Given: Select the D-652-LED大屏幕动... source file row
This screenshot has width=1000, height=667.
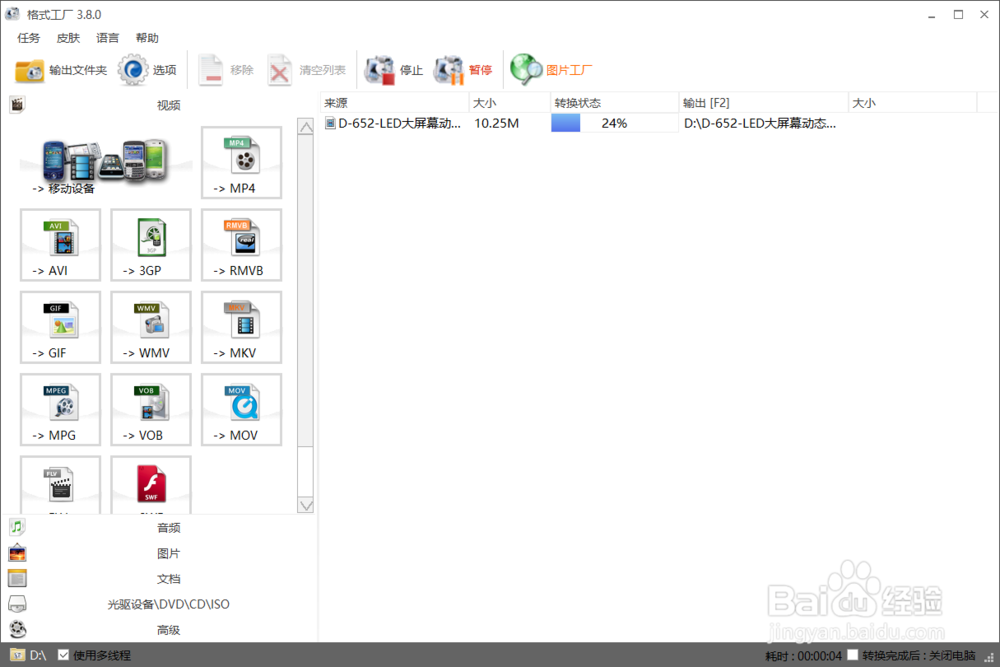Looking at the screenshot, I should coord(394,123).
